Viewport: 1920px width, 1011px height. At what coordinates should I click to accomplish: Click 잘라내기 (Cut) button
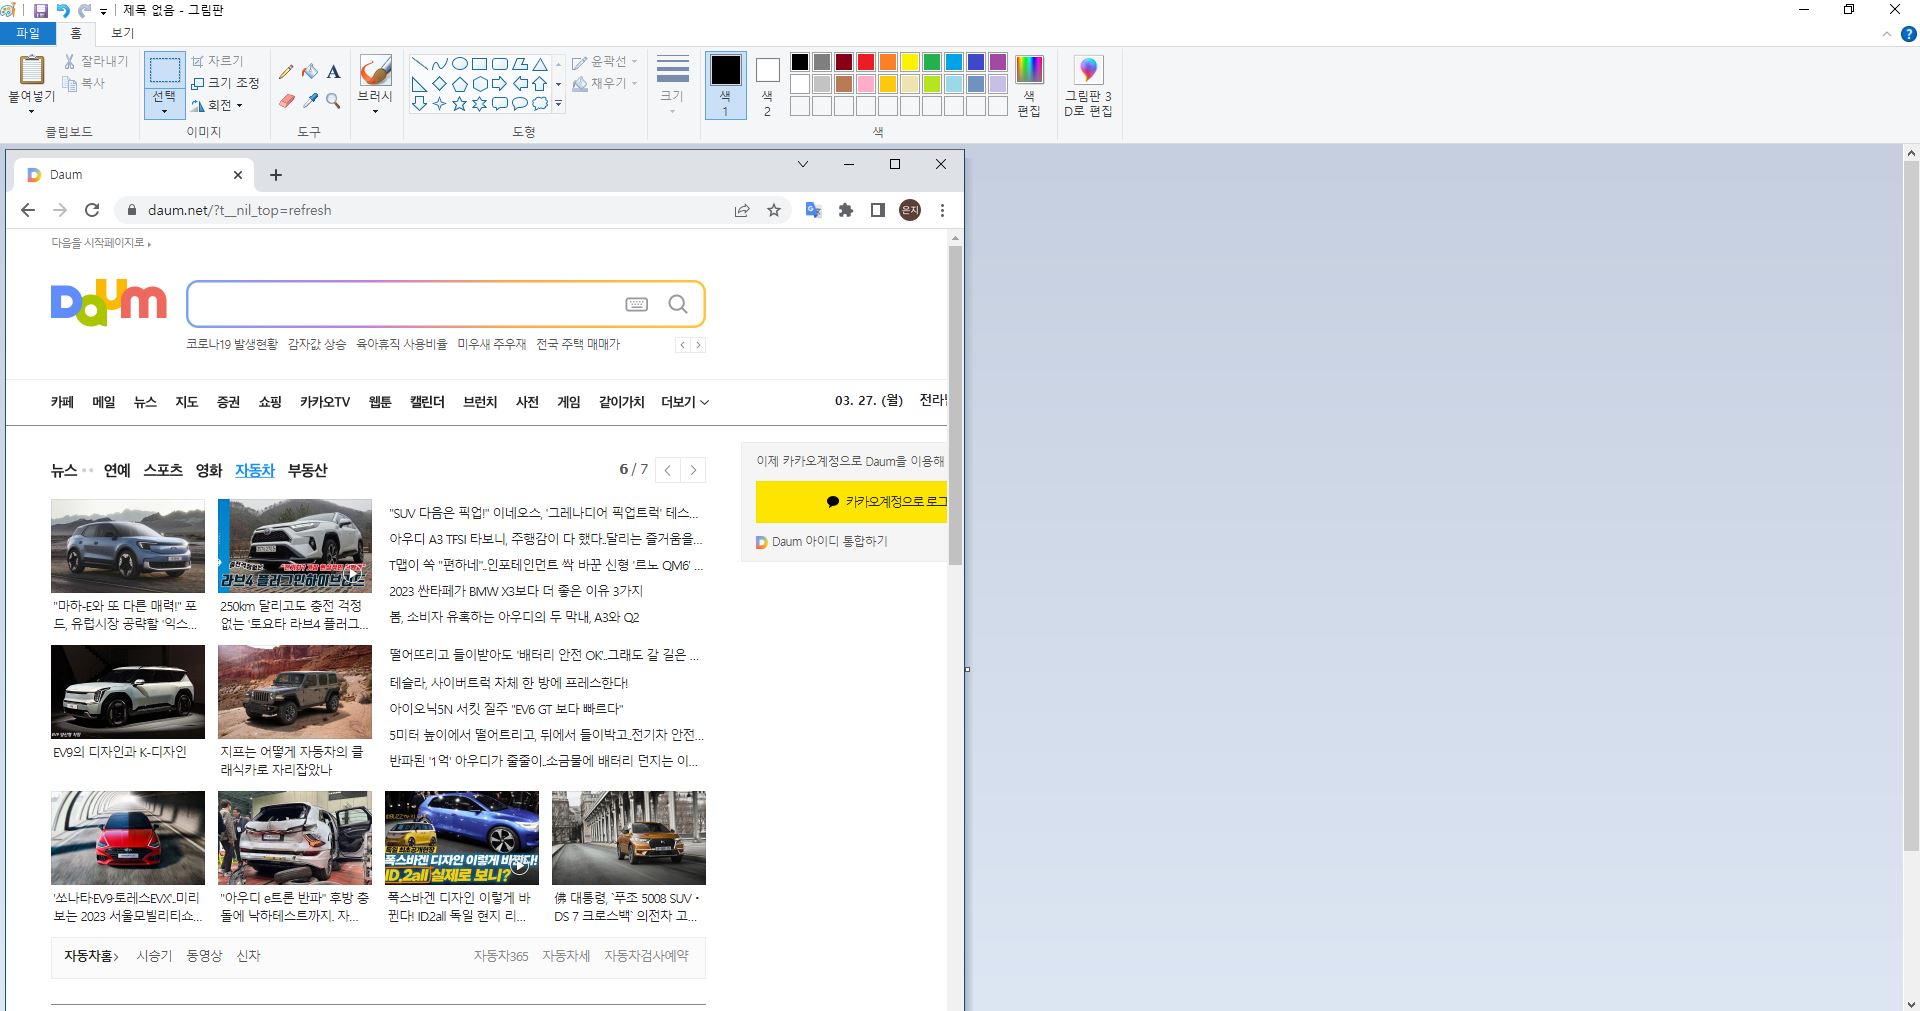pyautogui.click(x=96, y=61)
